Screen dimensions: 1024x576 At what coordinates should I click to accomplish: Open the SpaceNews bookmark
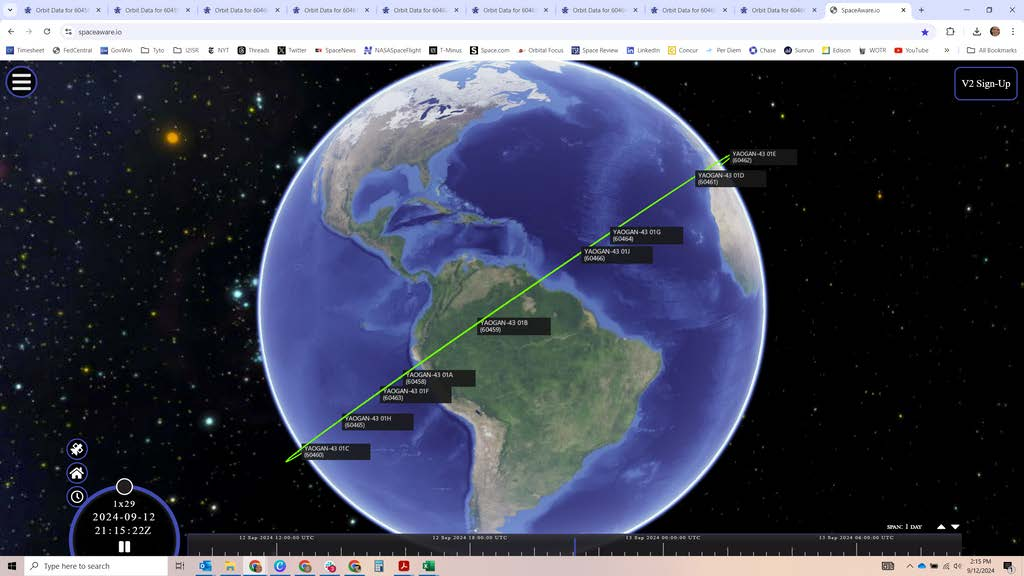(335, 50)
